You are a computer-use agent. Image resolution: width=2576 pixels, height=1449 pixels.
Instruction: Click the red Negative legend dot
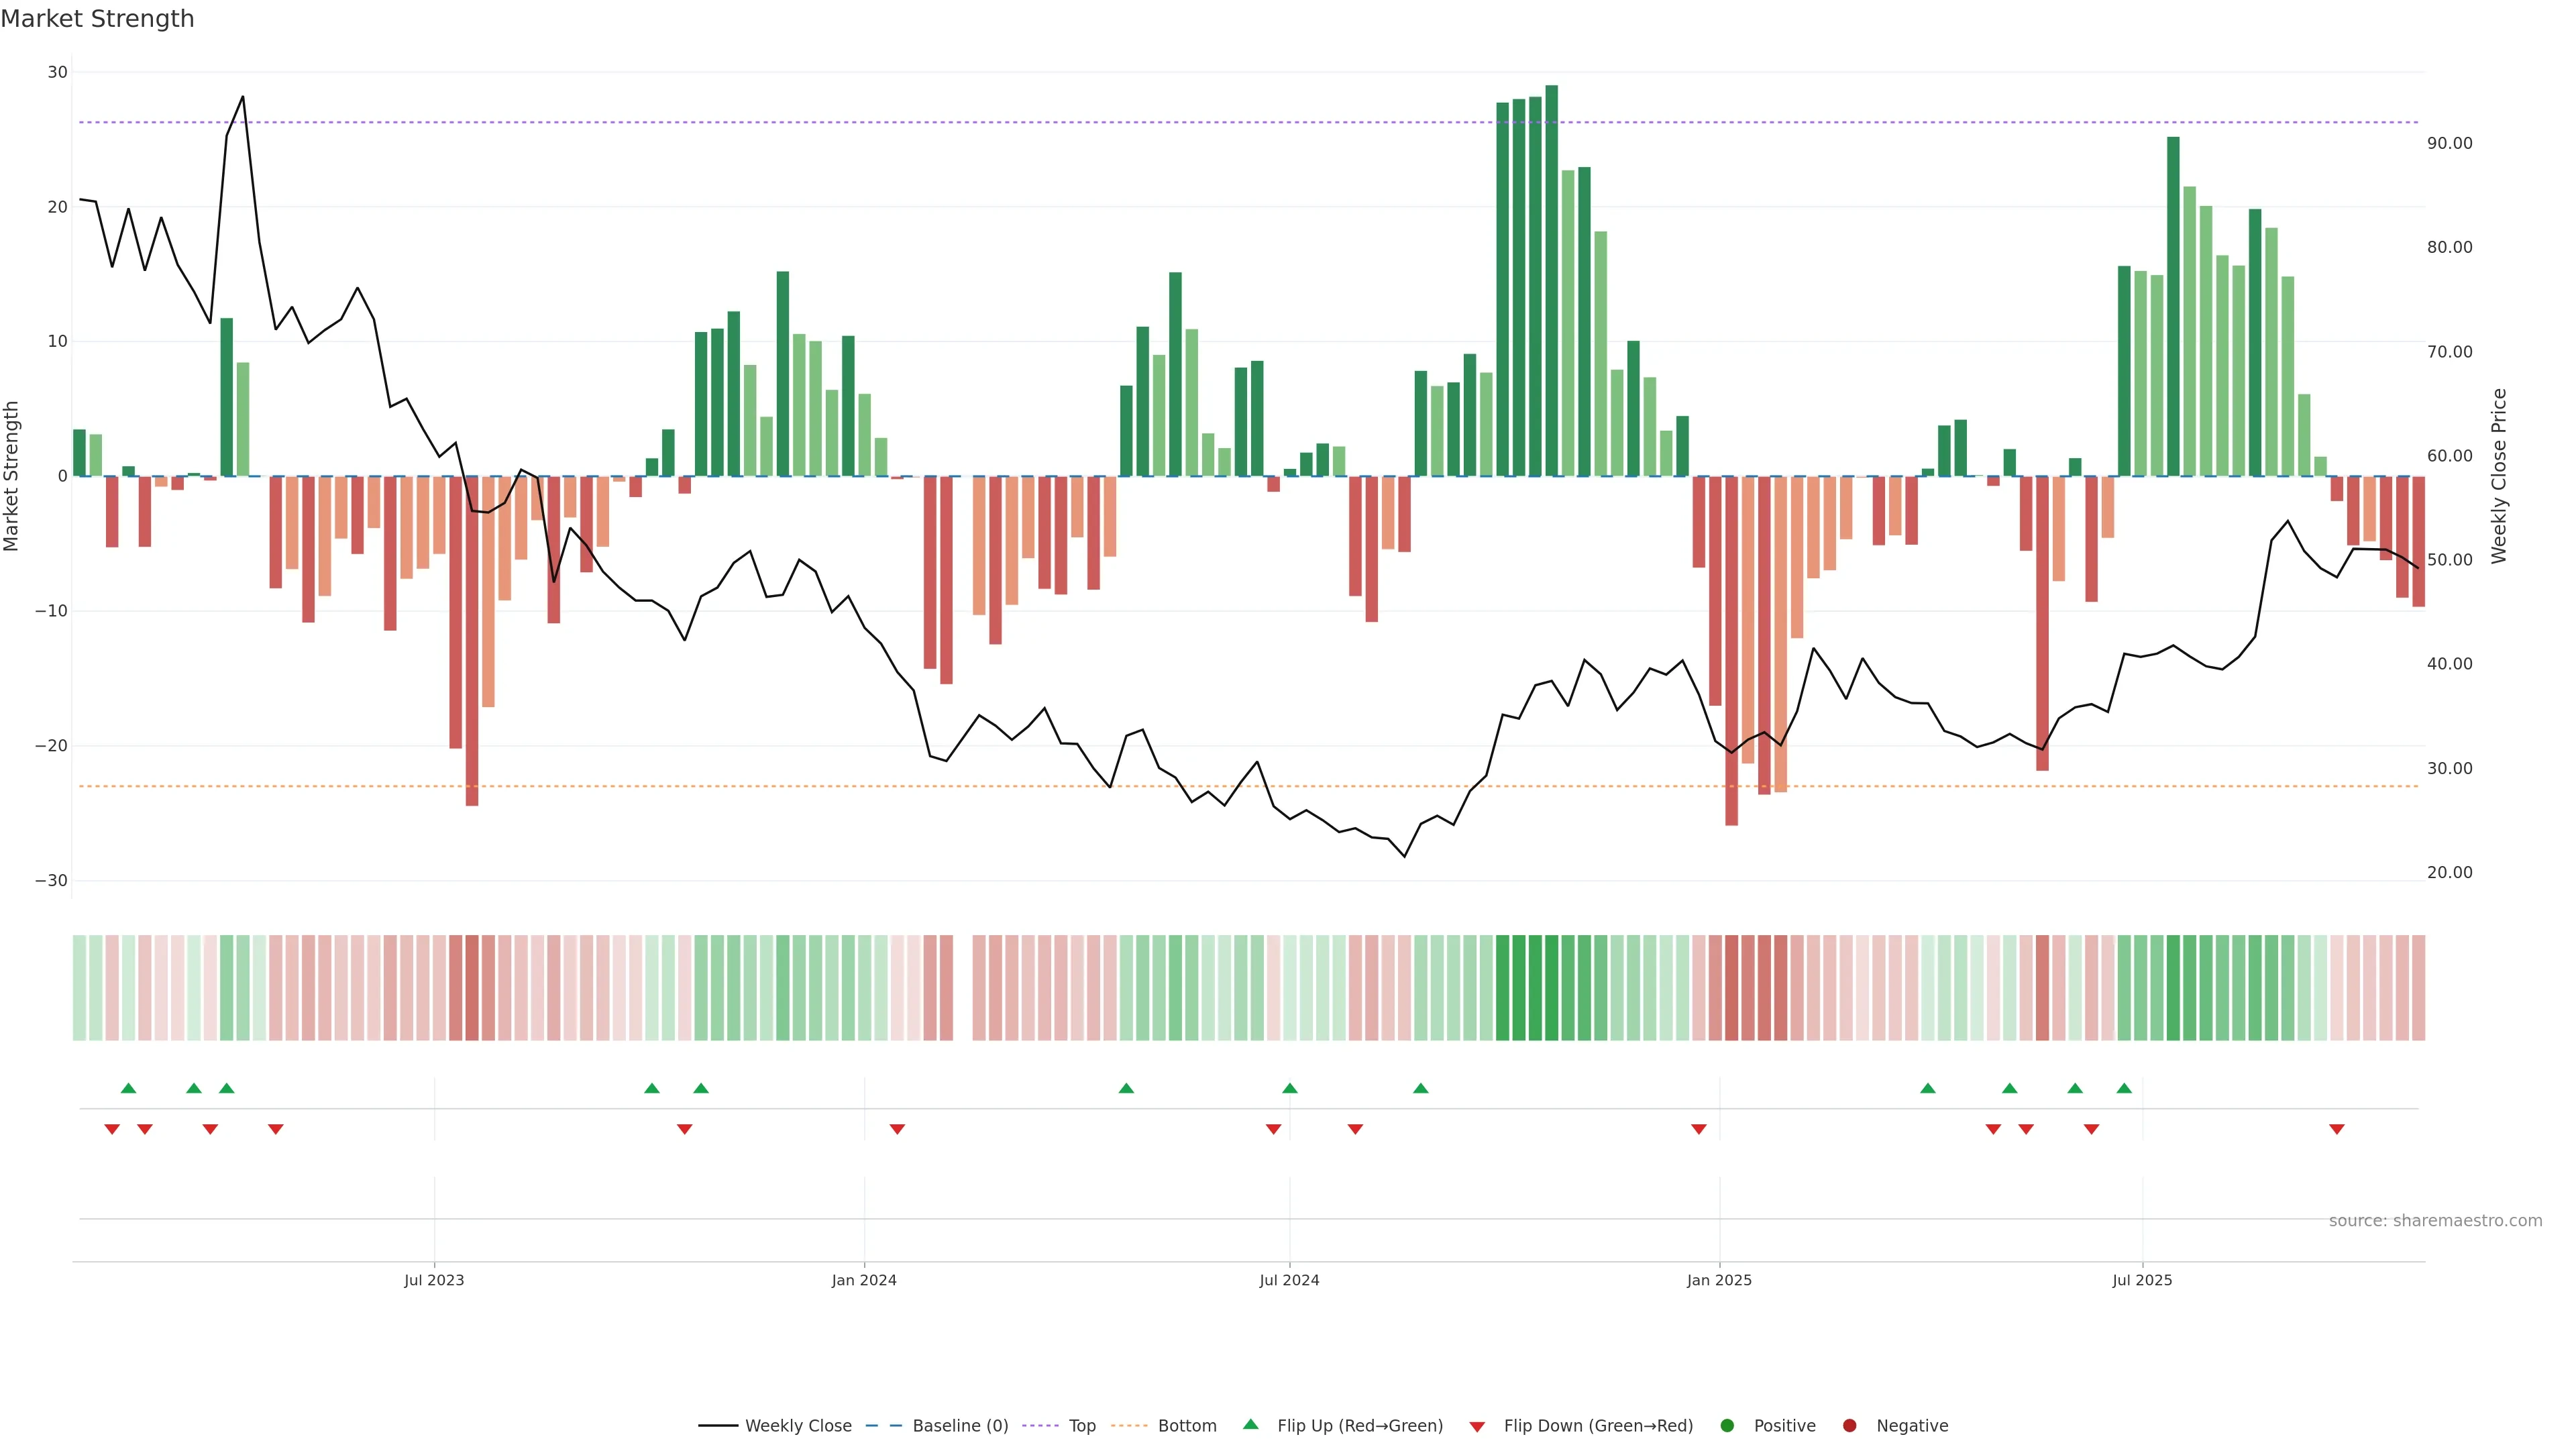pos(1849,1426)
